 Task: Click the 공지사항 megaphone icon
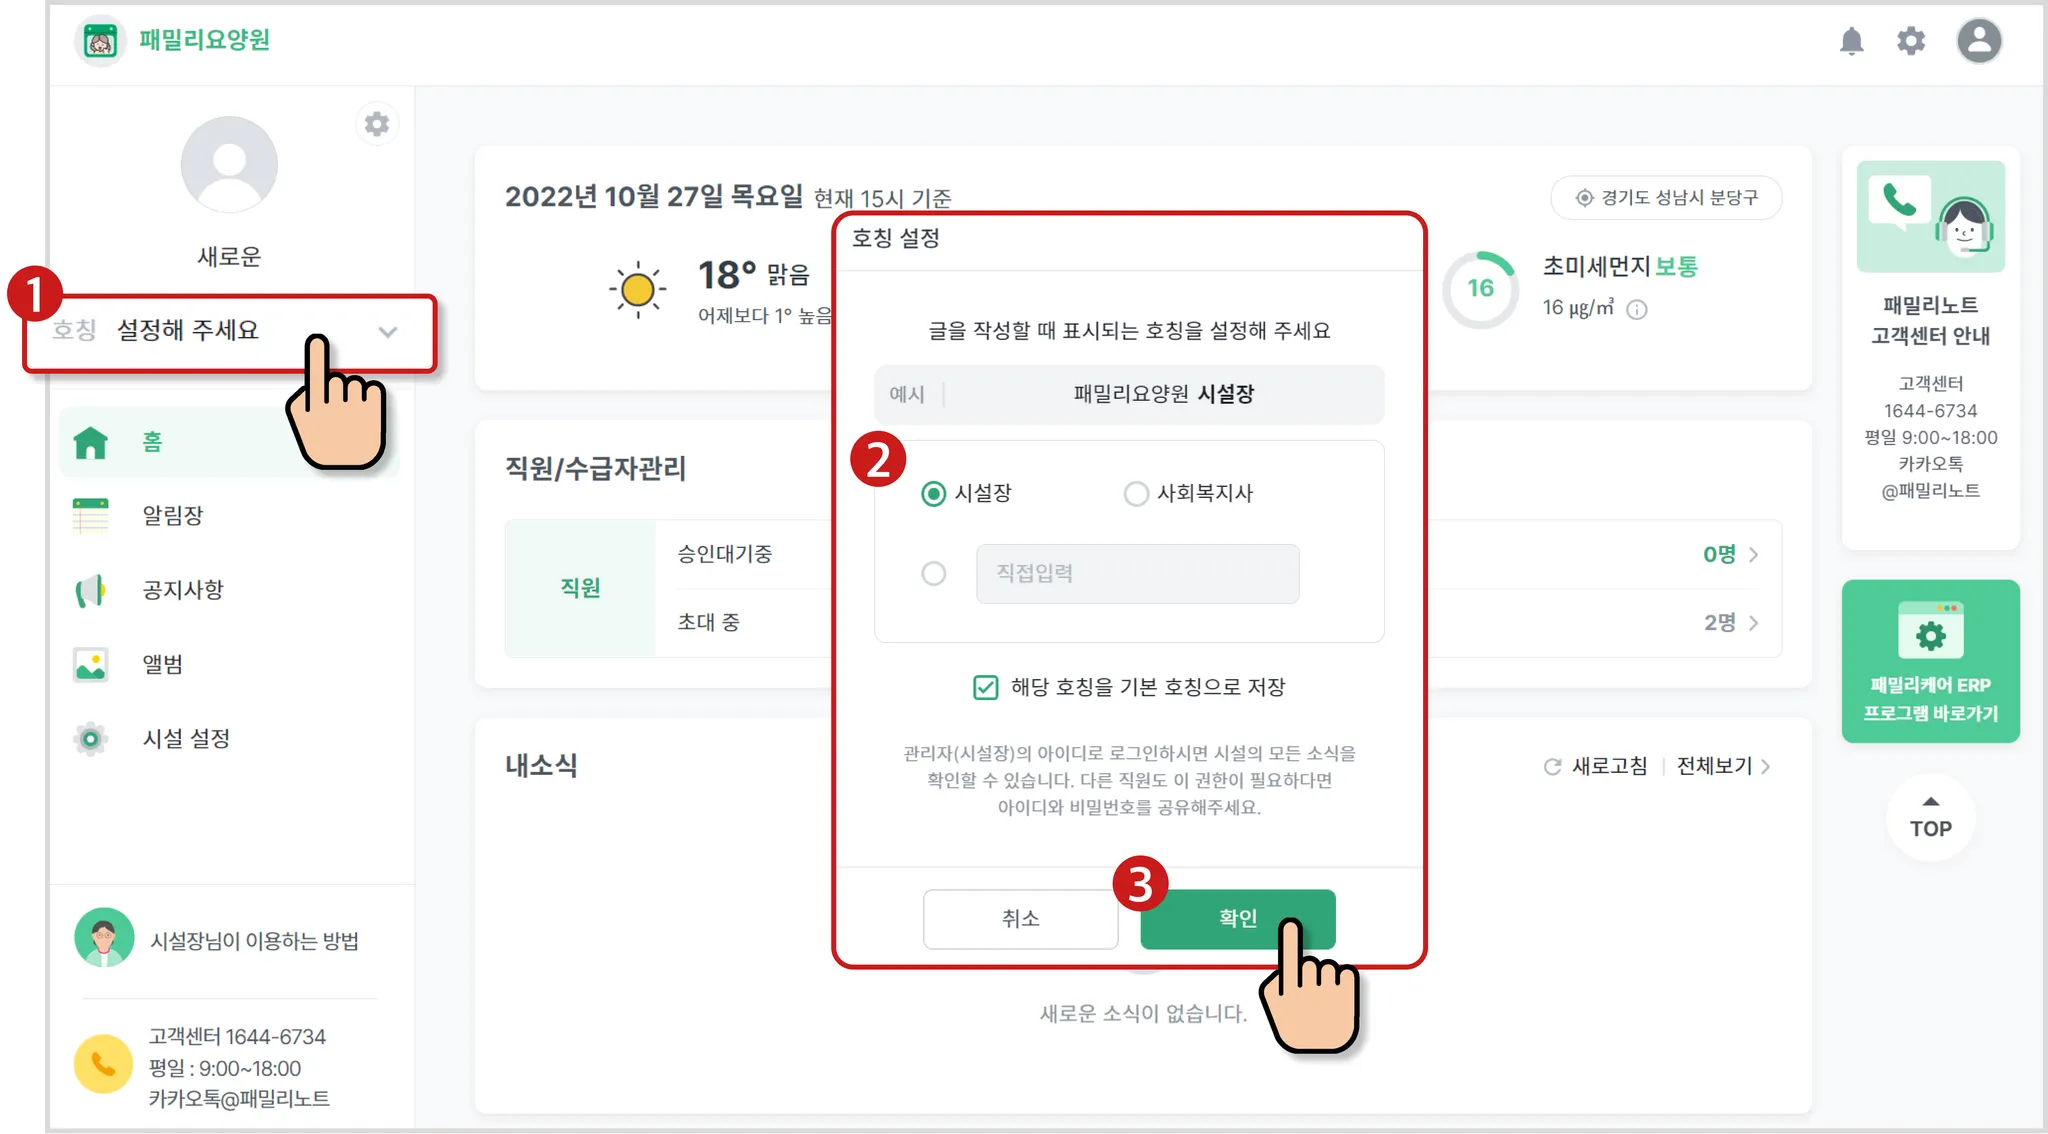pyautogui.click(x=91, y=590)
